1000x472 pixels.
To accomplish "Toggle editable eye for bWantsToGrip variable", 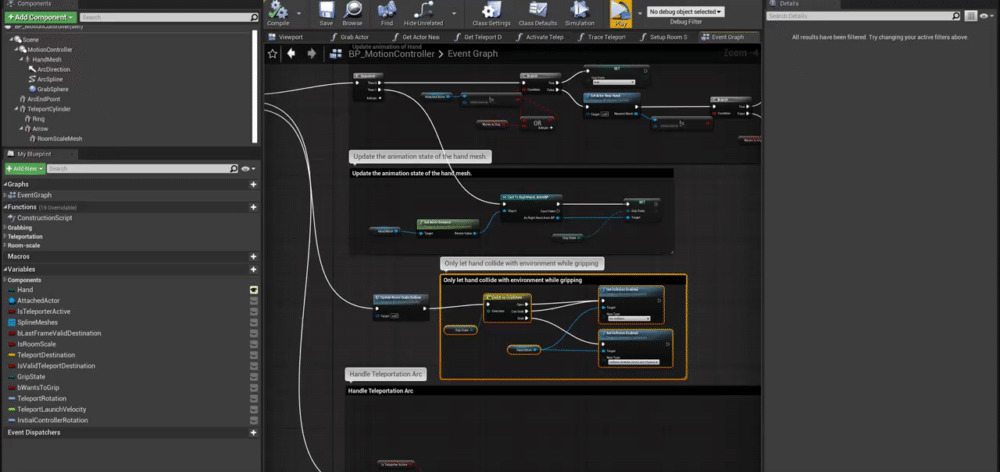I will coord(253,387).
